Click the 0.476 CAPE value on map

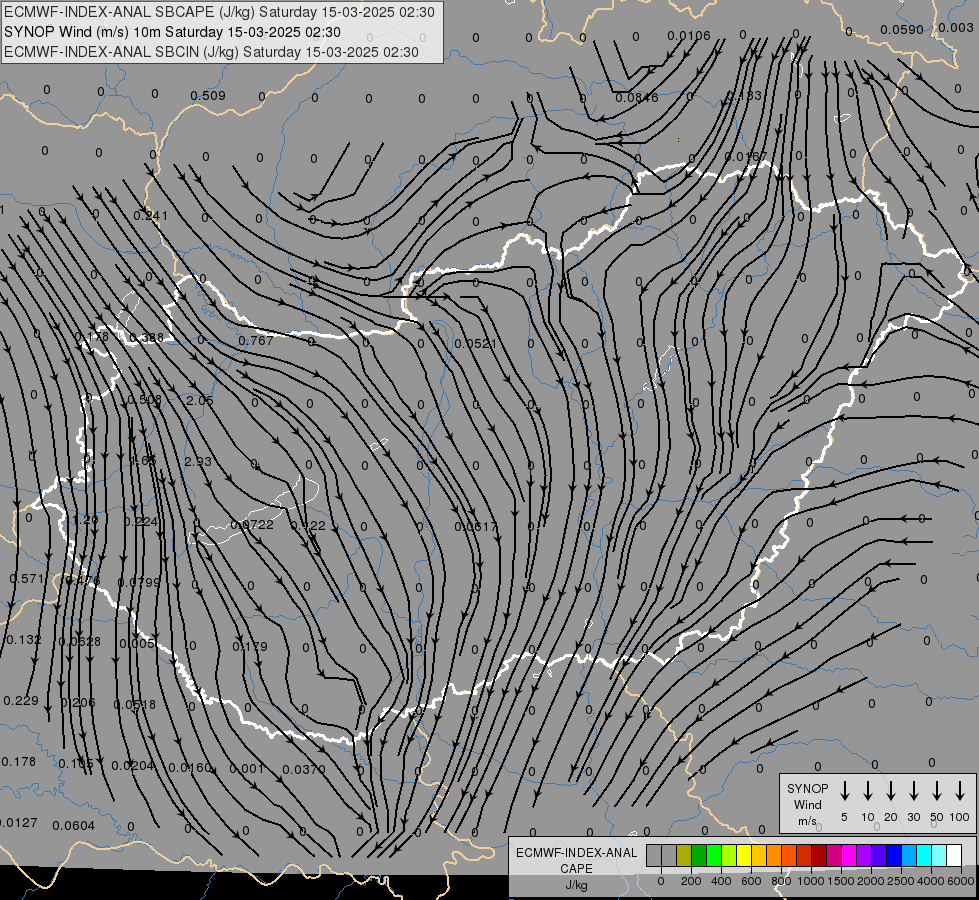(83, 581)
